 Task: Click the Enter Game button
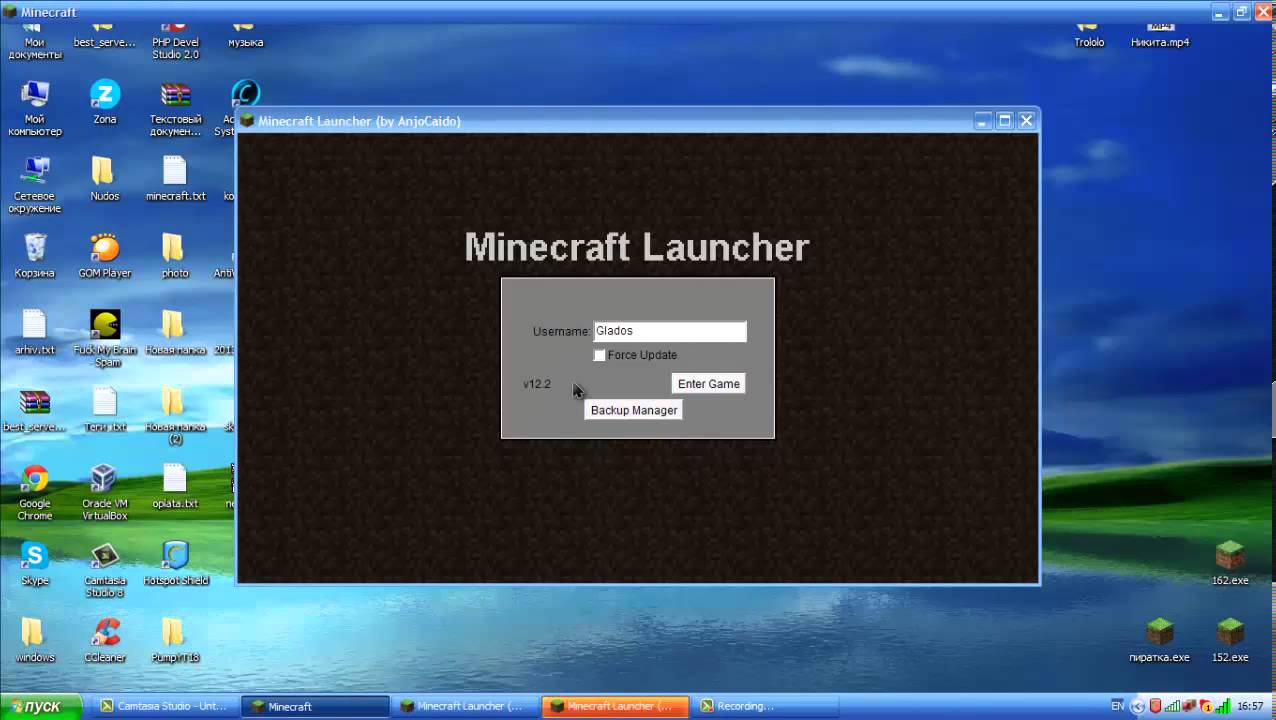click(x=709, y=384)
